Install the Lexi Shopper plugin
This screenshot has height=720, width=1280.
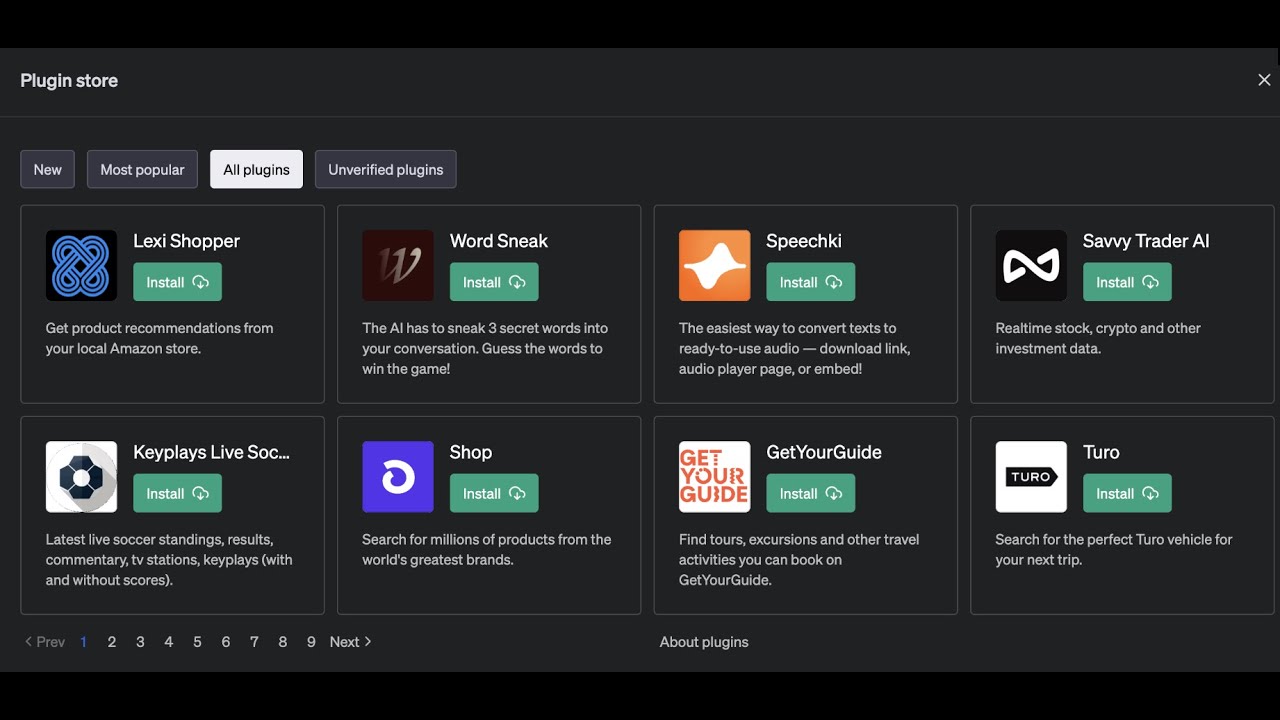tap(177, 283)
